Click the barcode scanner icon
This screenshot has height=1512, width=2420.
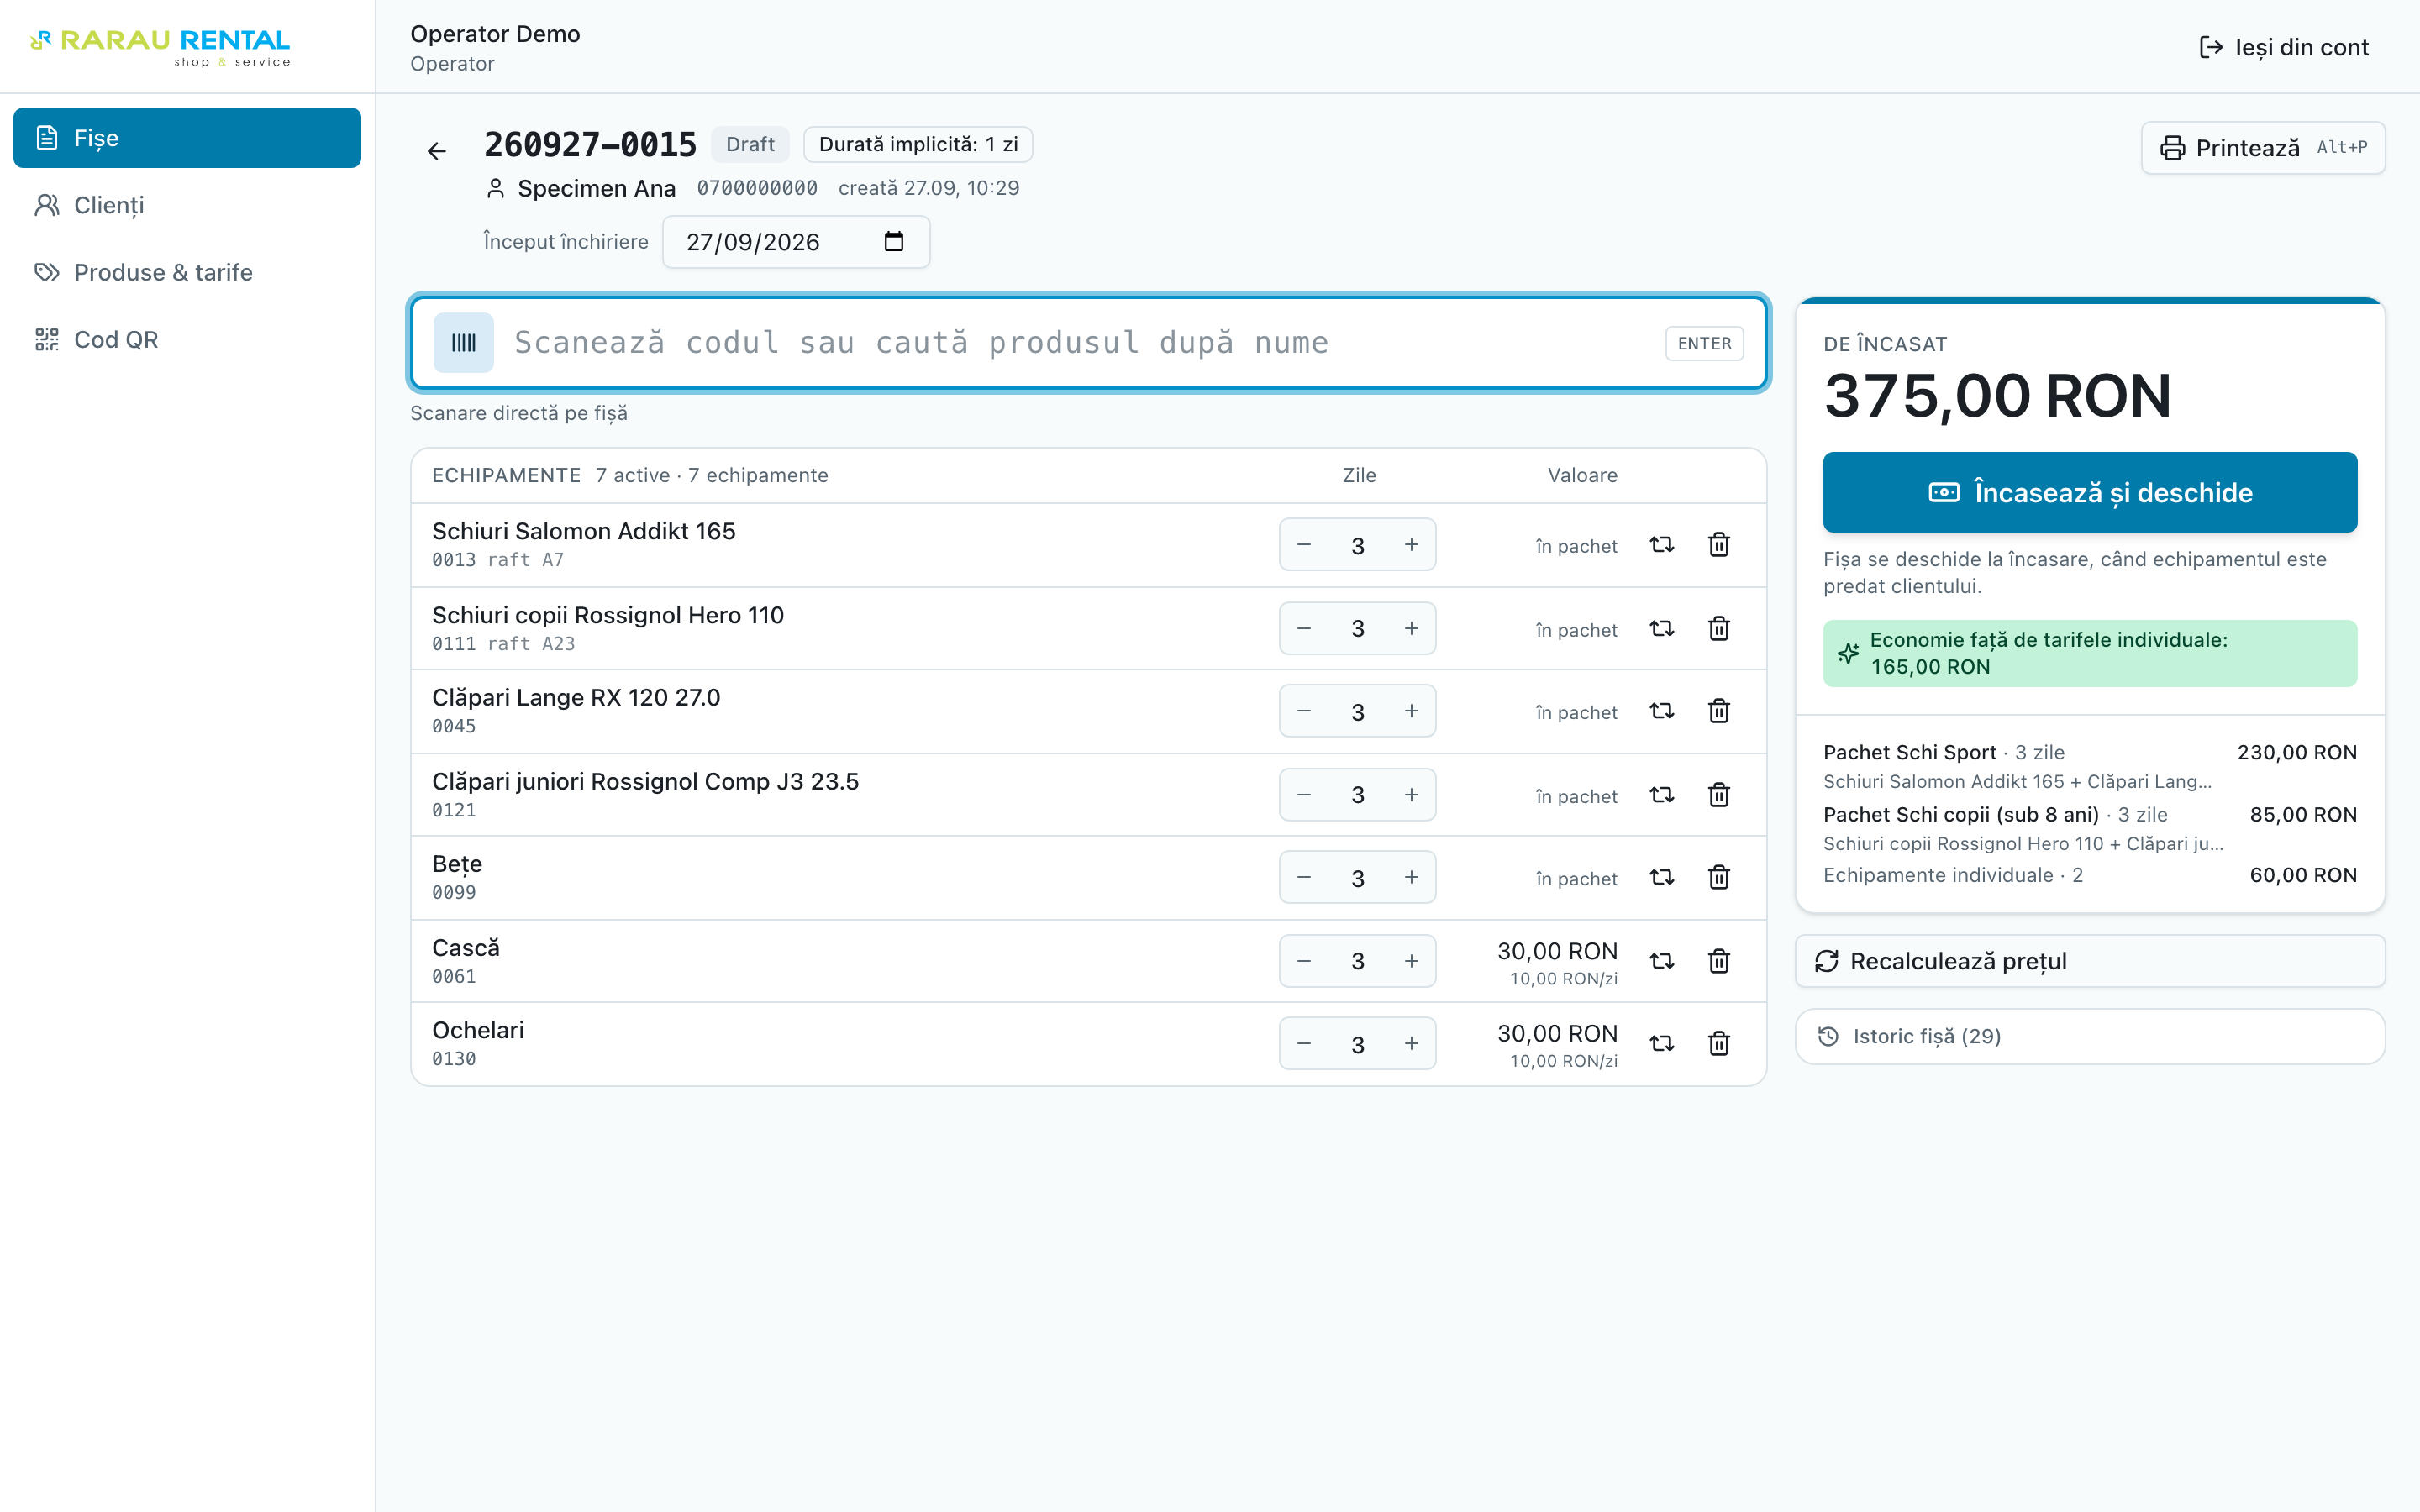463,343
